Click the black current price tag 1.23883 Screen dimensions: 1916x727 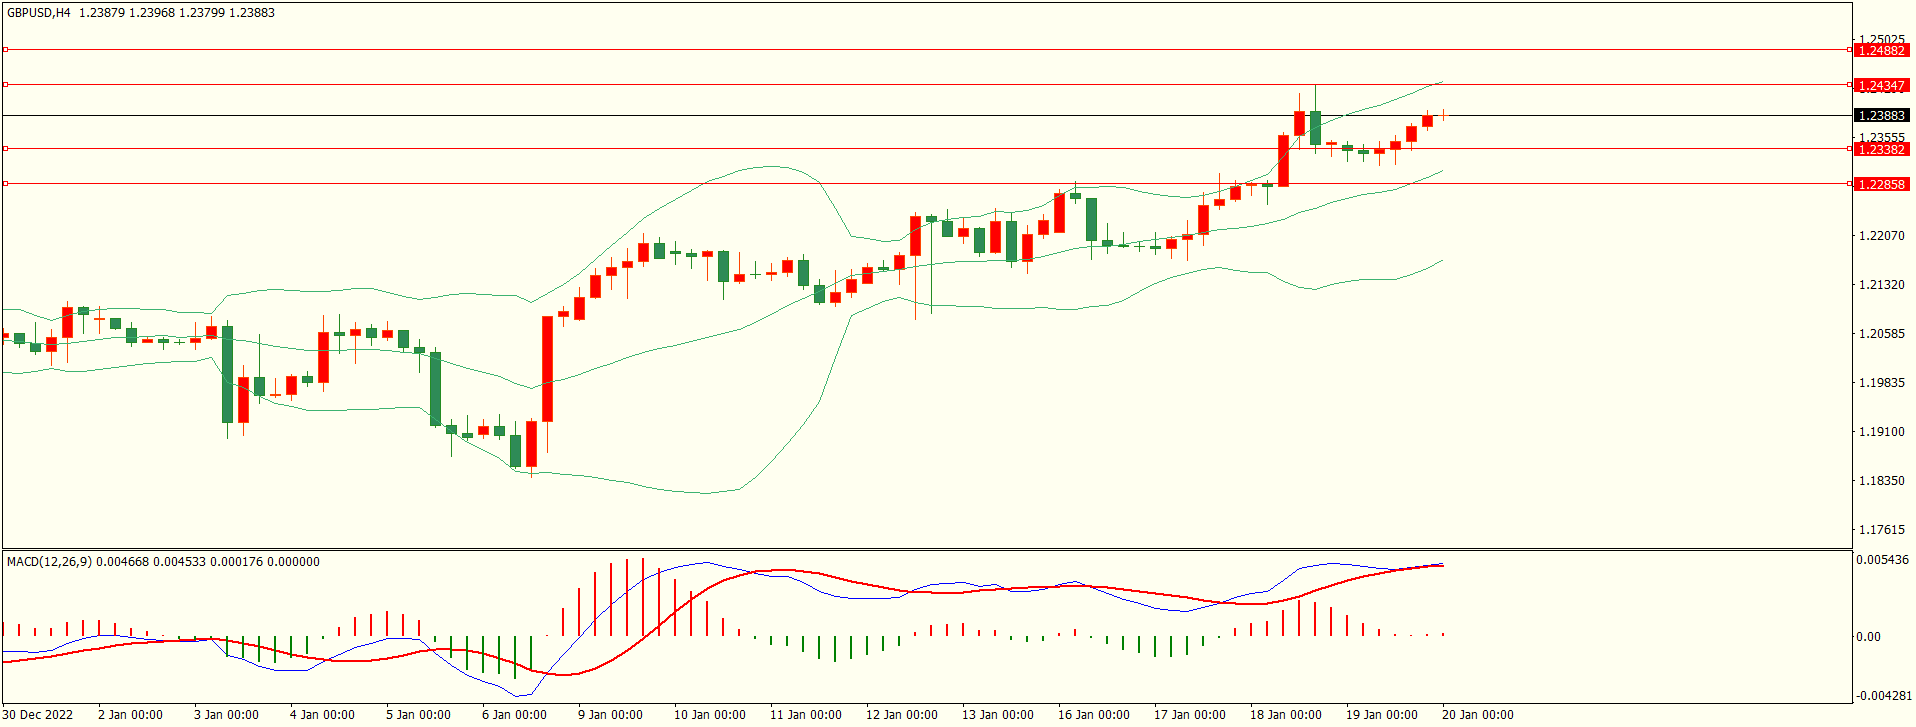coord(1880,115)
